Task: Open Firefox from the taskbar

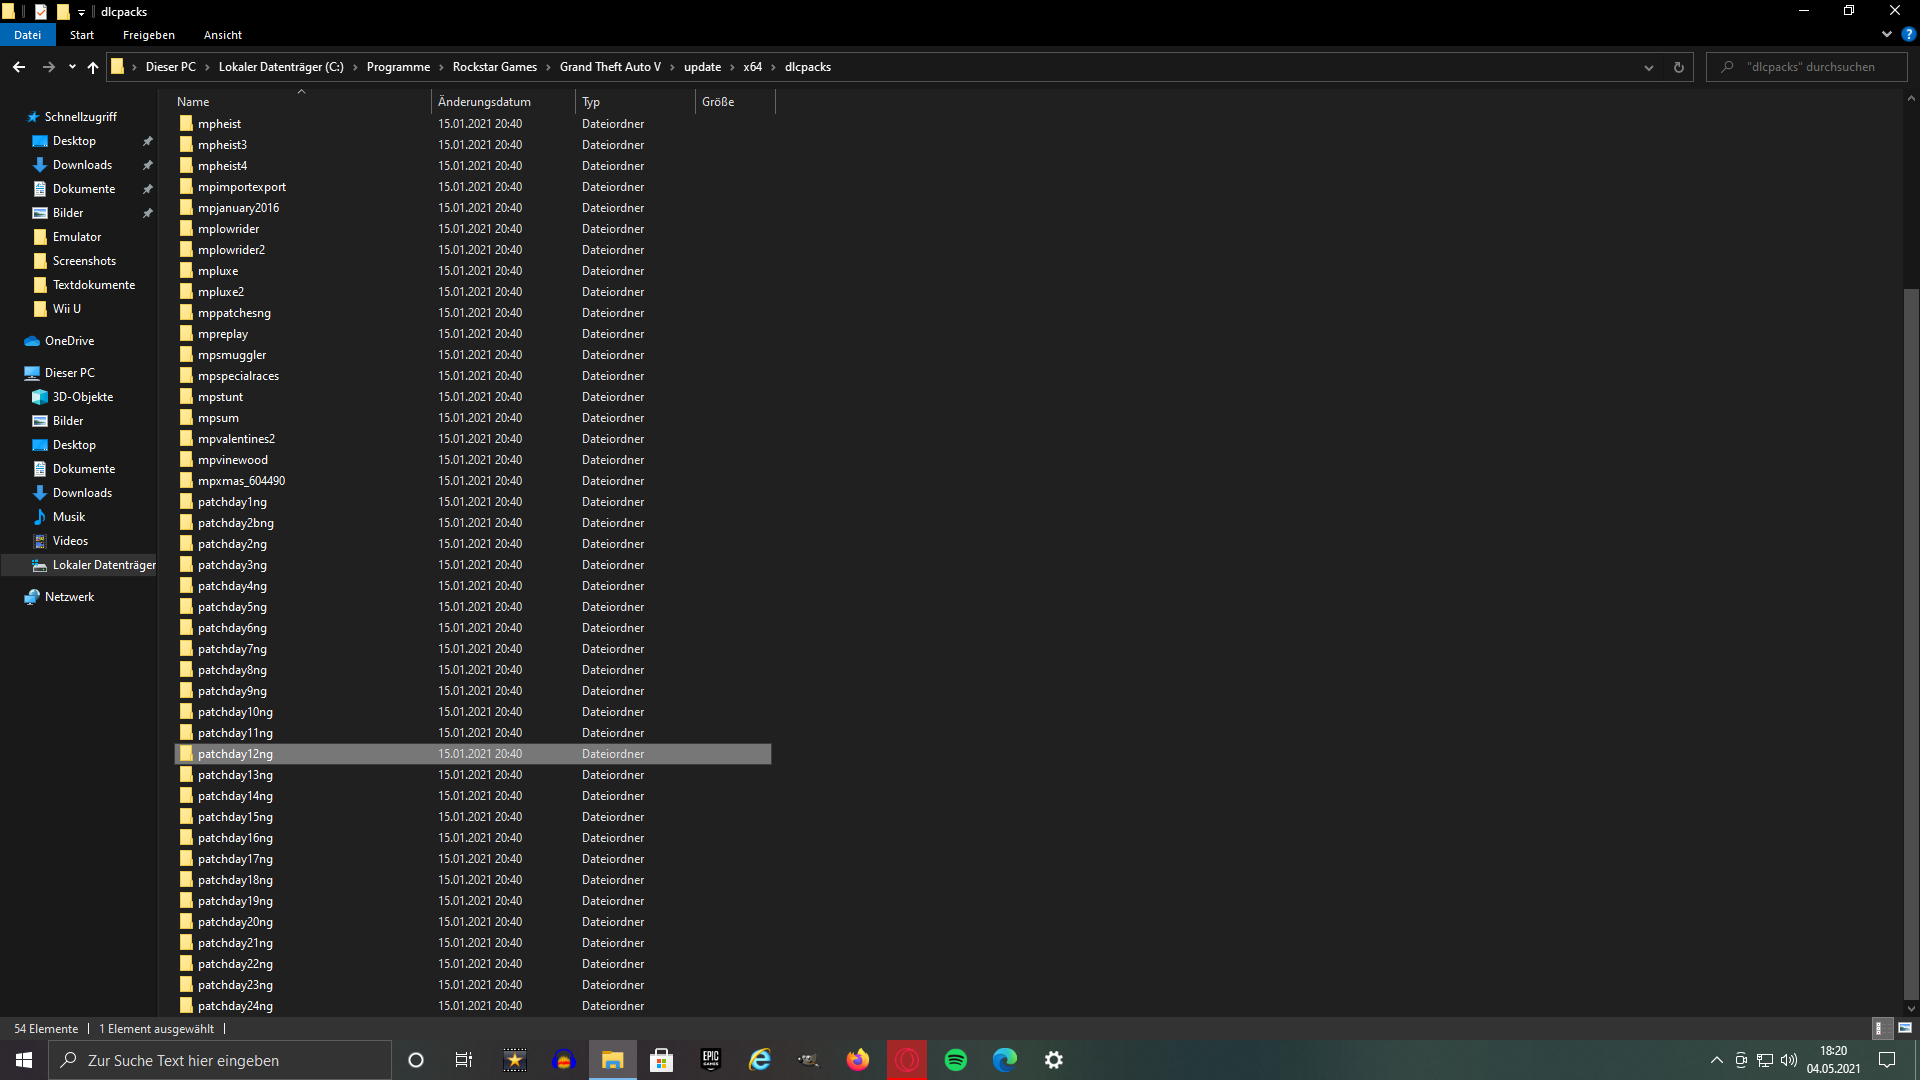Action: 857,1060
